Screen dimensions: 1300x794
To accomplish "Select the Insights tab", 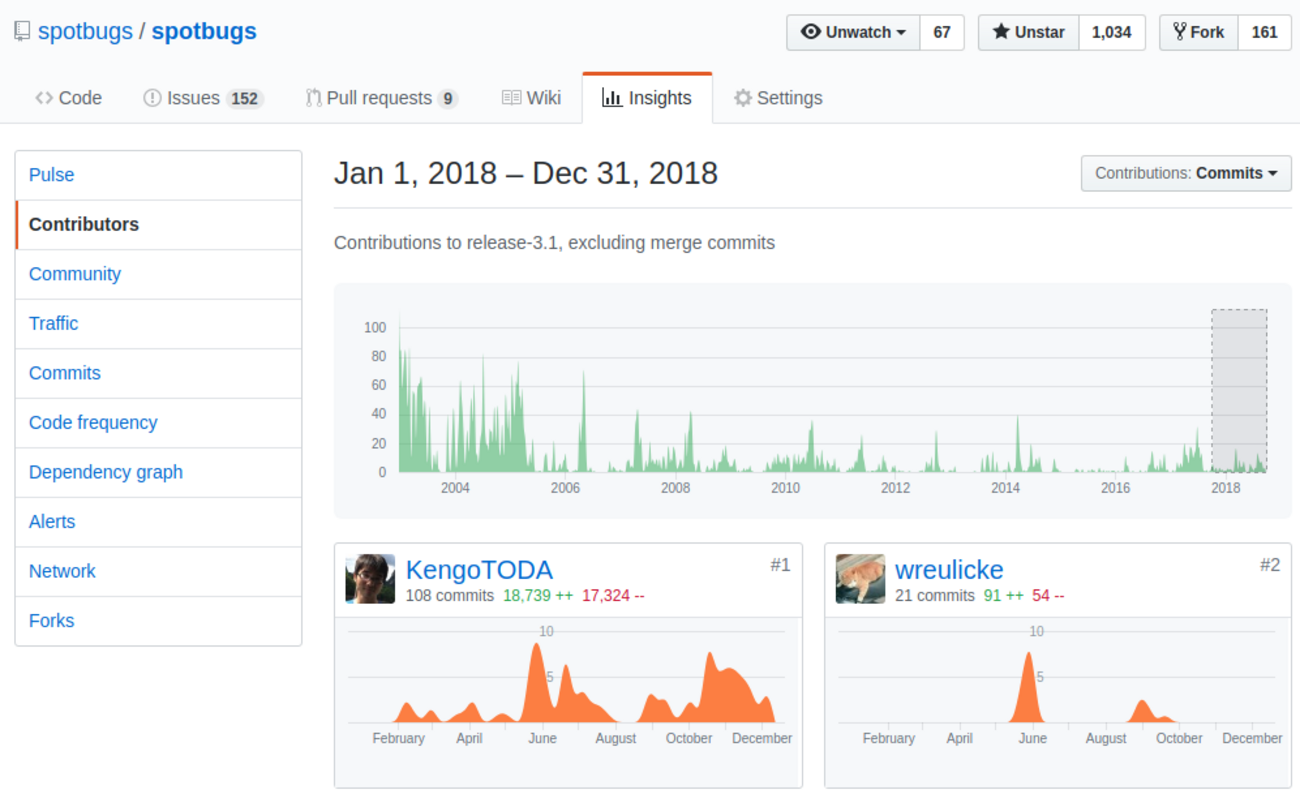I will coord(647,98).
